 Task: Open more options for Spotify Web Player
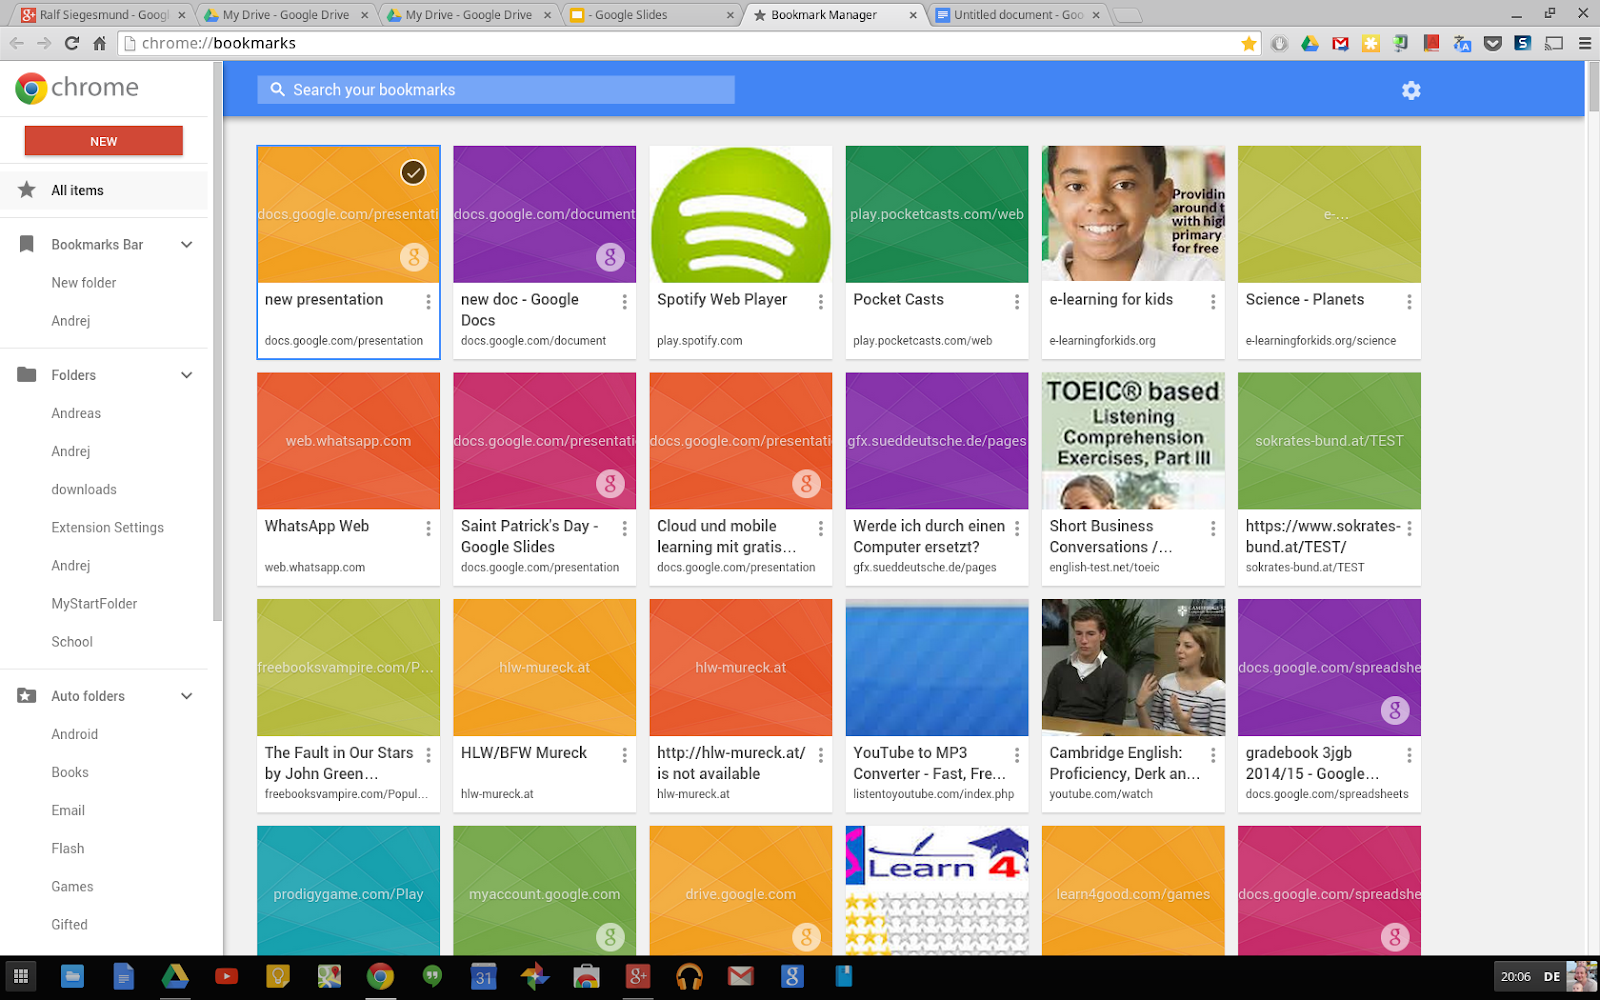[820, 301]
